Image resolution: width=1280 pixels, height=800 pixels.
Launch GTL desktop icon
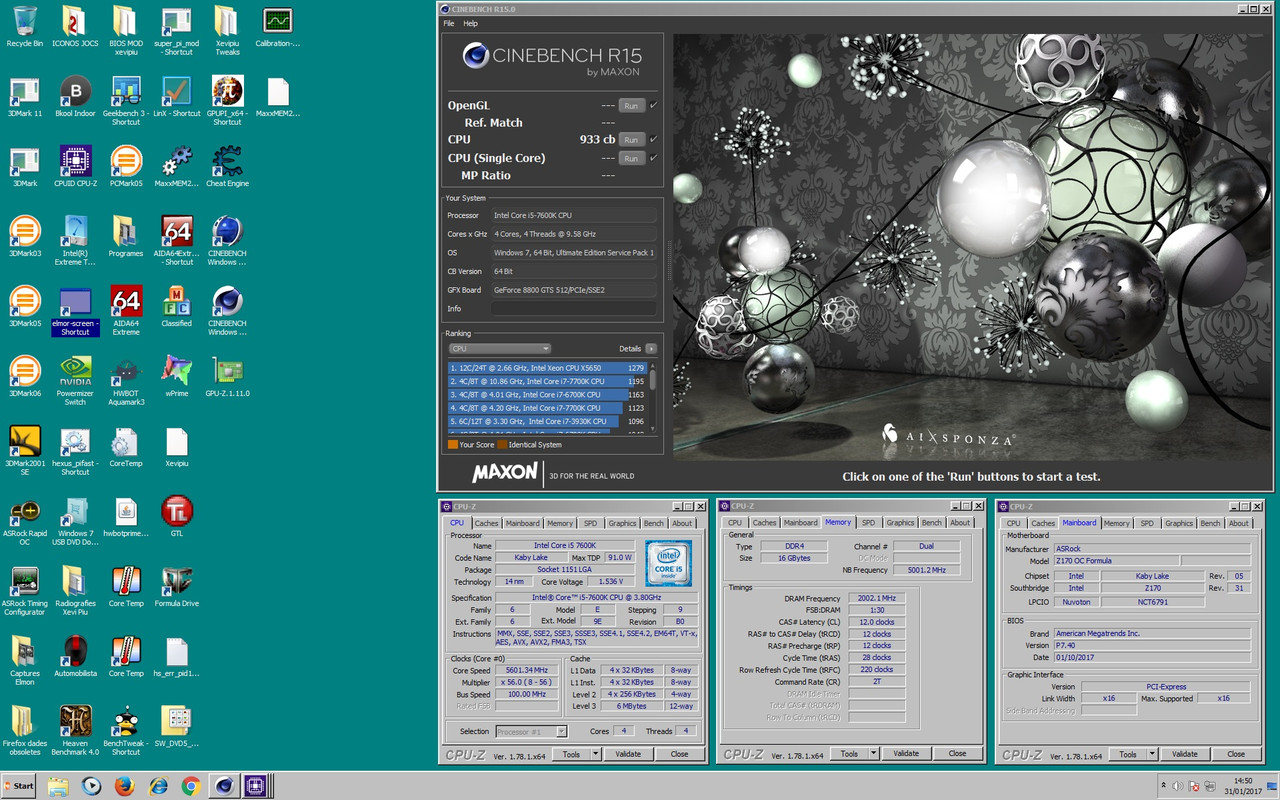[x=176, y=511]
